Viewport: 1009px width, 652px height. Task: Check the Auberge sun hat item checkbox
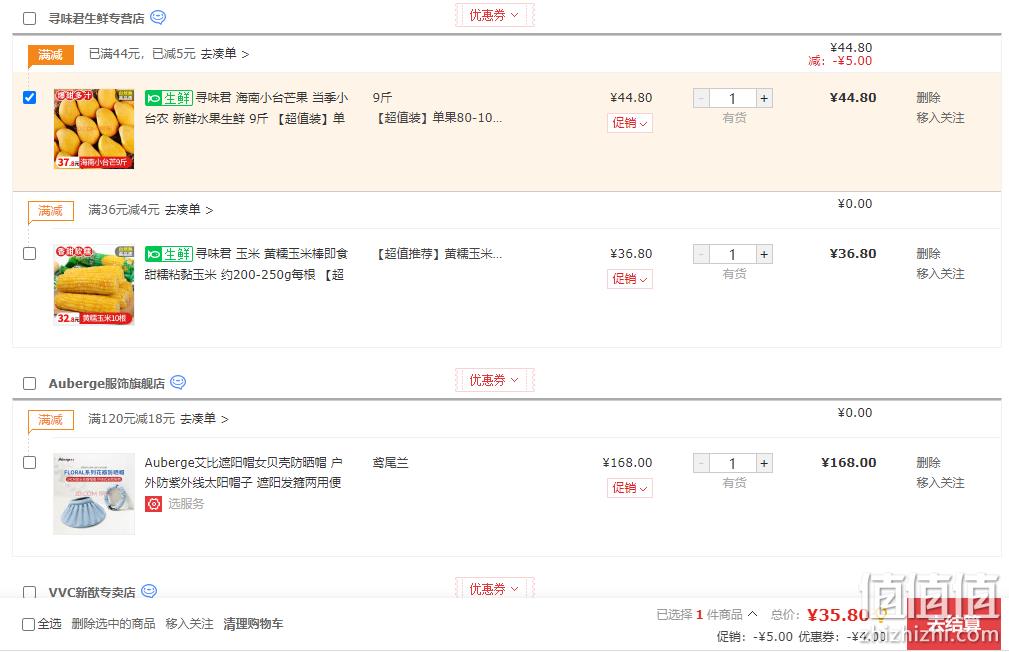[x=30, y=463]
